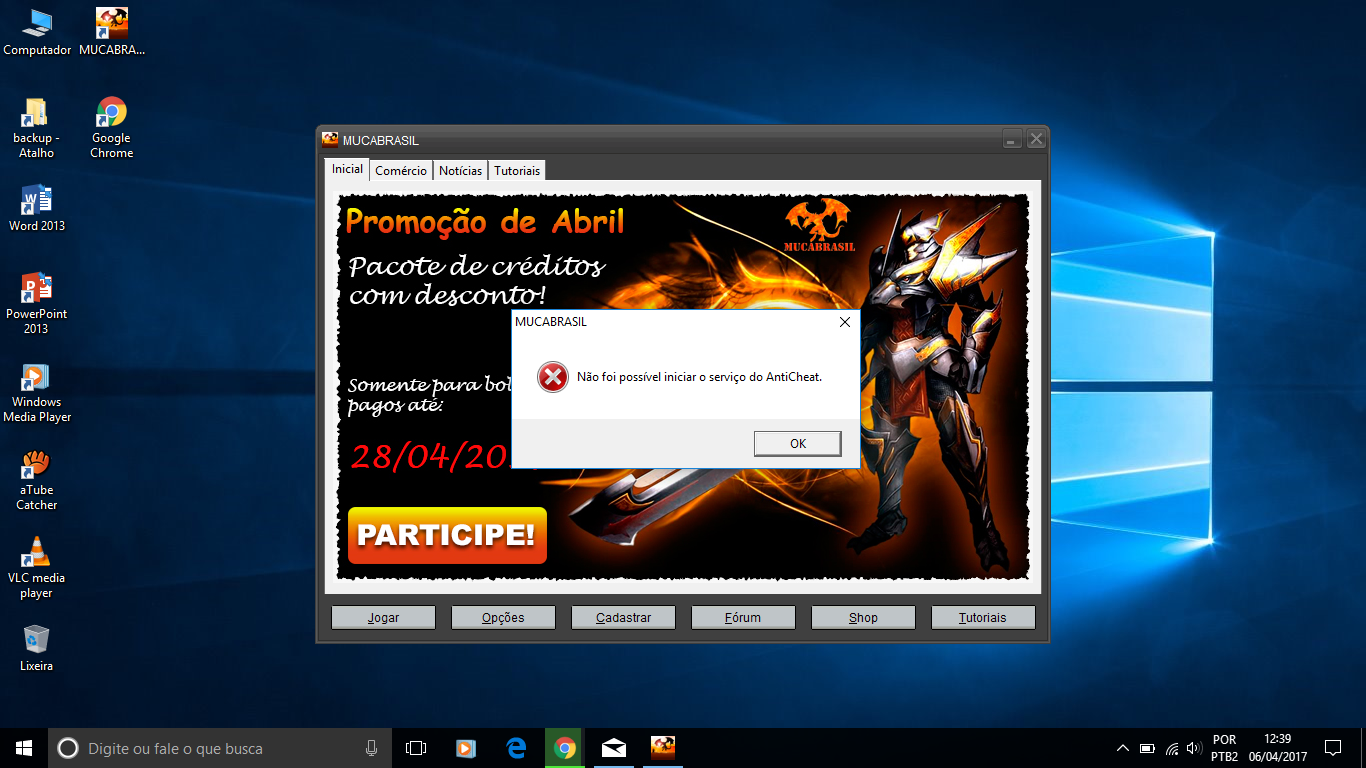
Task: Open the Tutoriais tab
Action: coord(517,171)
